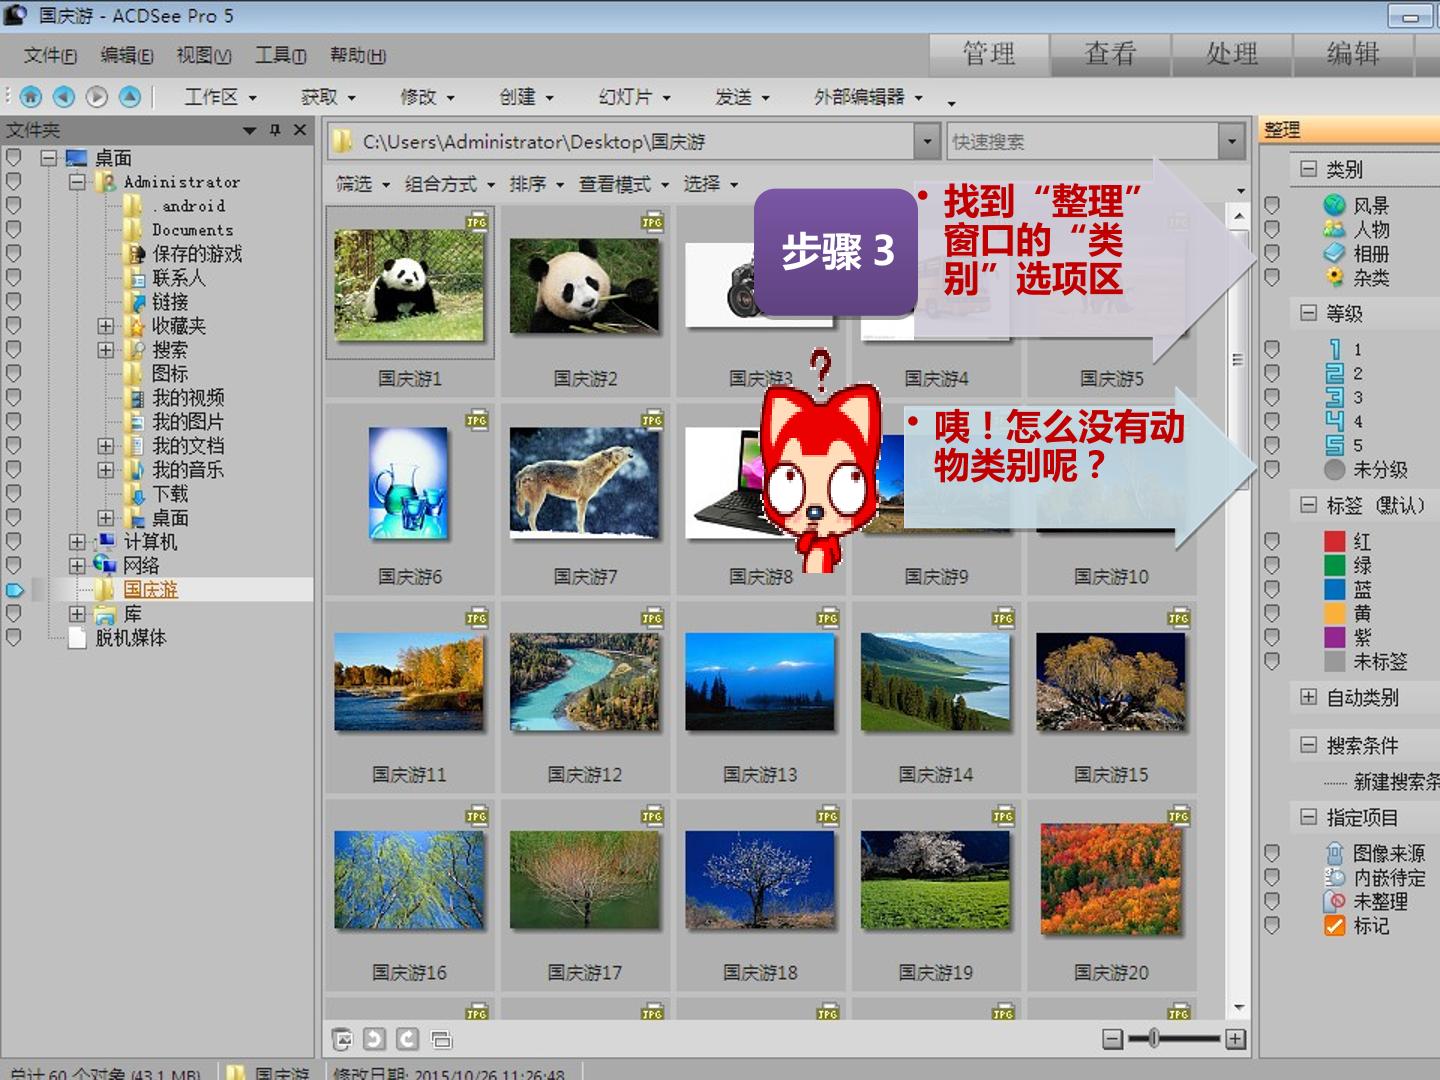The image size is (1440, 1080).
Task: Click the 相册 category album icon
Action: [1334, 253]
